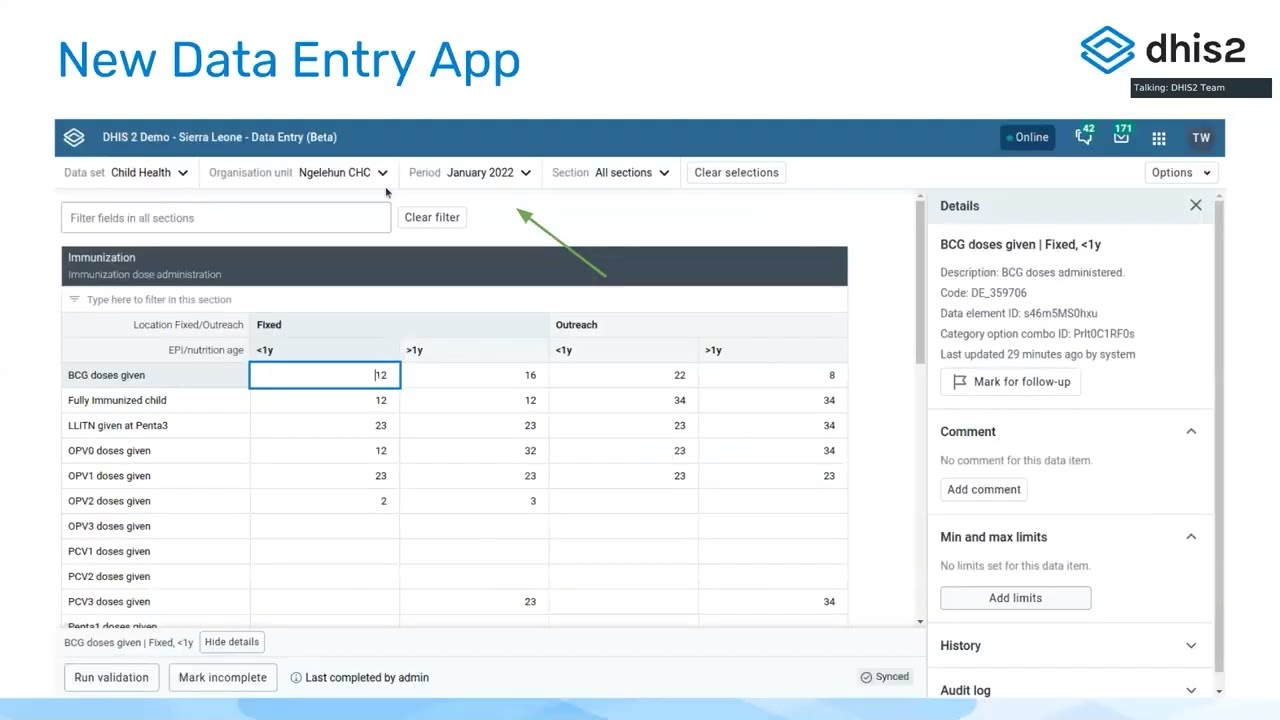Click the Mark incomplete button

[222, 677]
